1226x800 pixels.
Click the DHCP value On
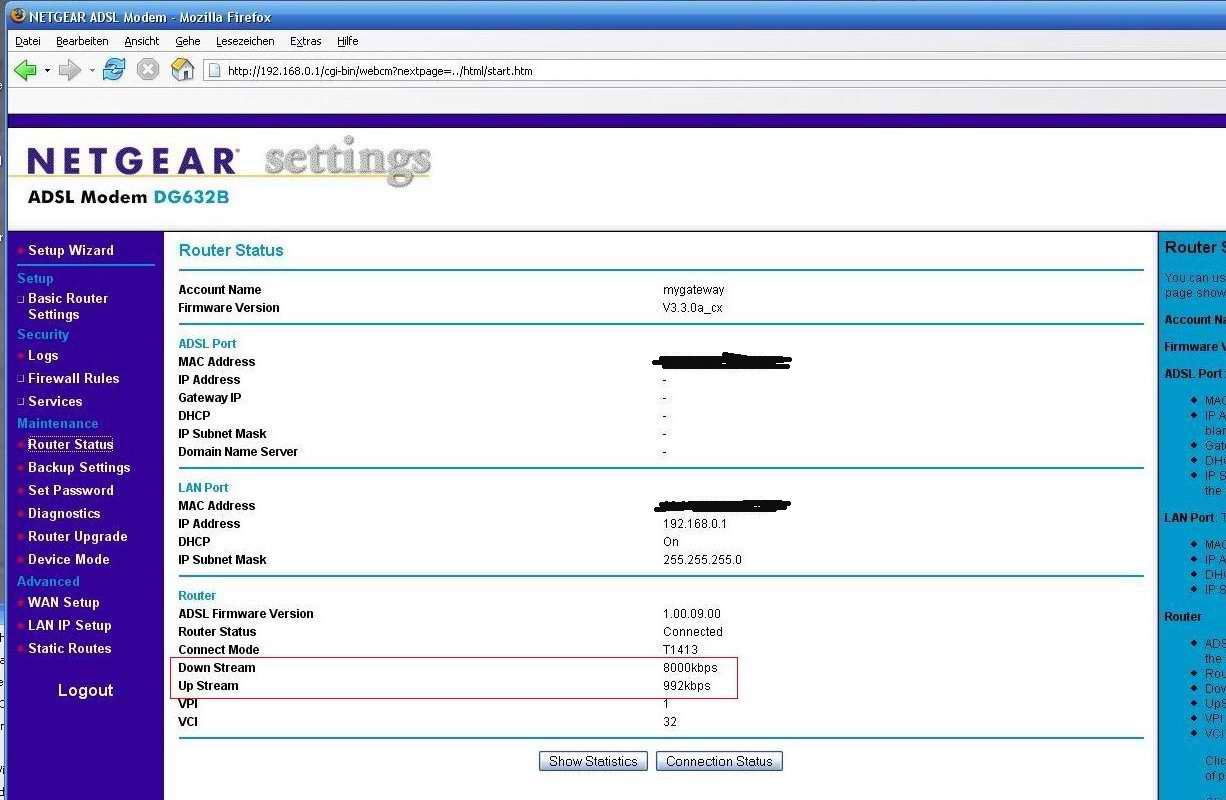pyautogui.click(x=671, y=542)
